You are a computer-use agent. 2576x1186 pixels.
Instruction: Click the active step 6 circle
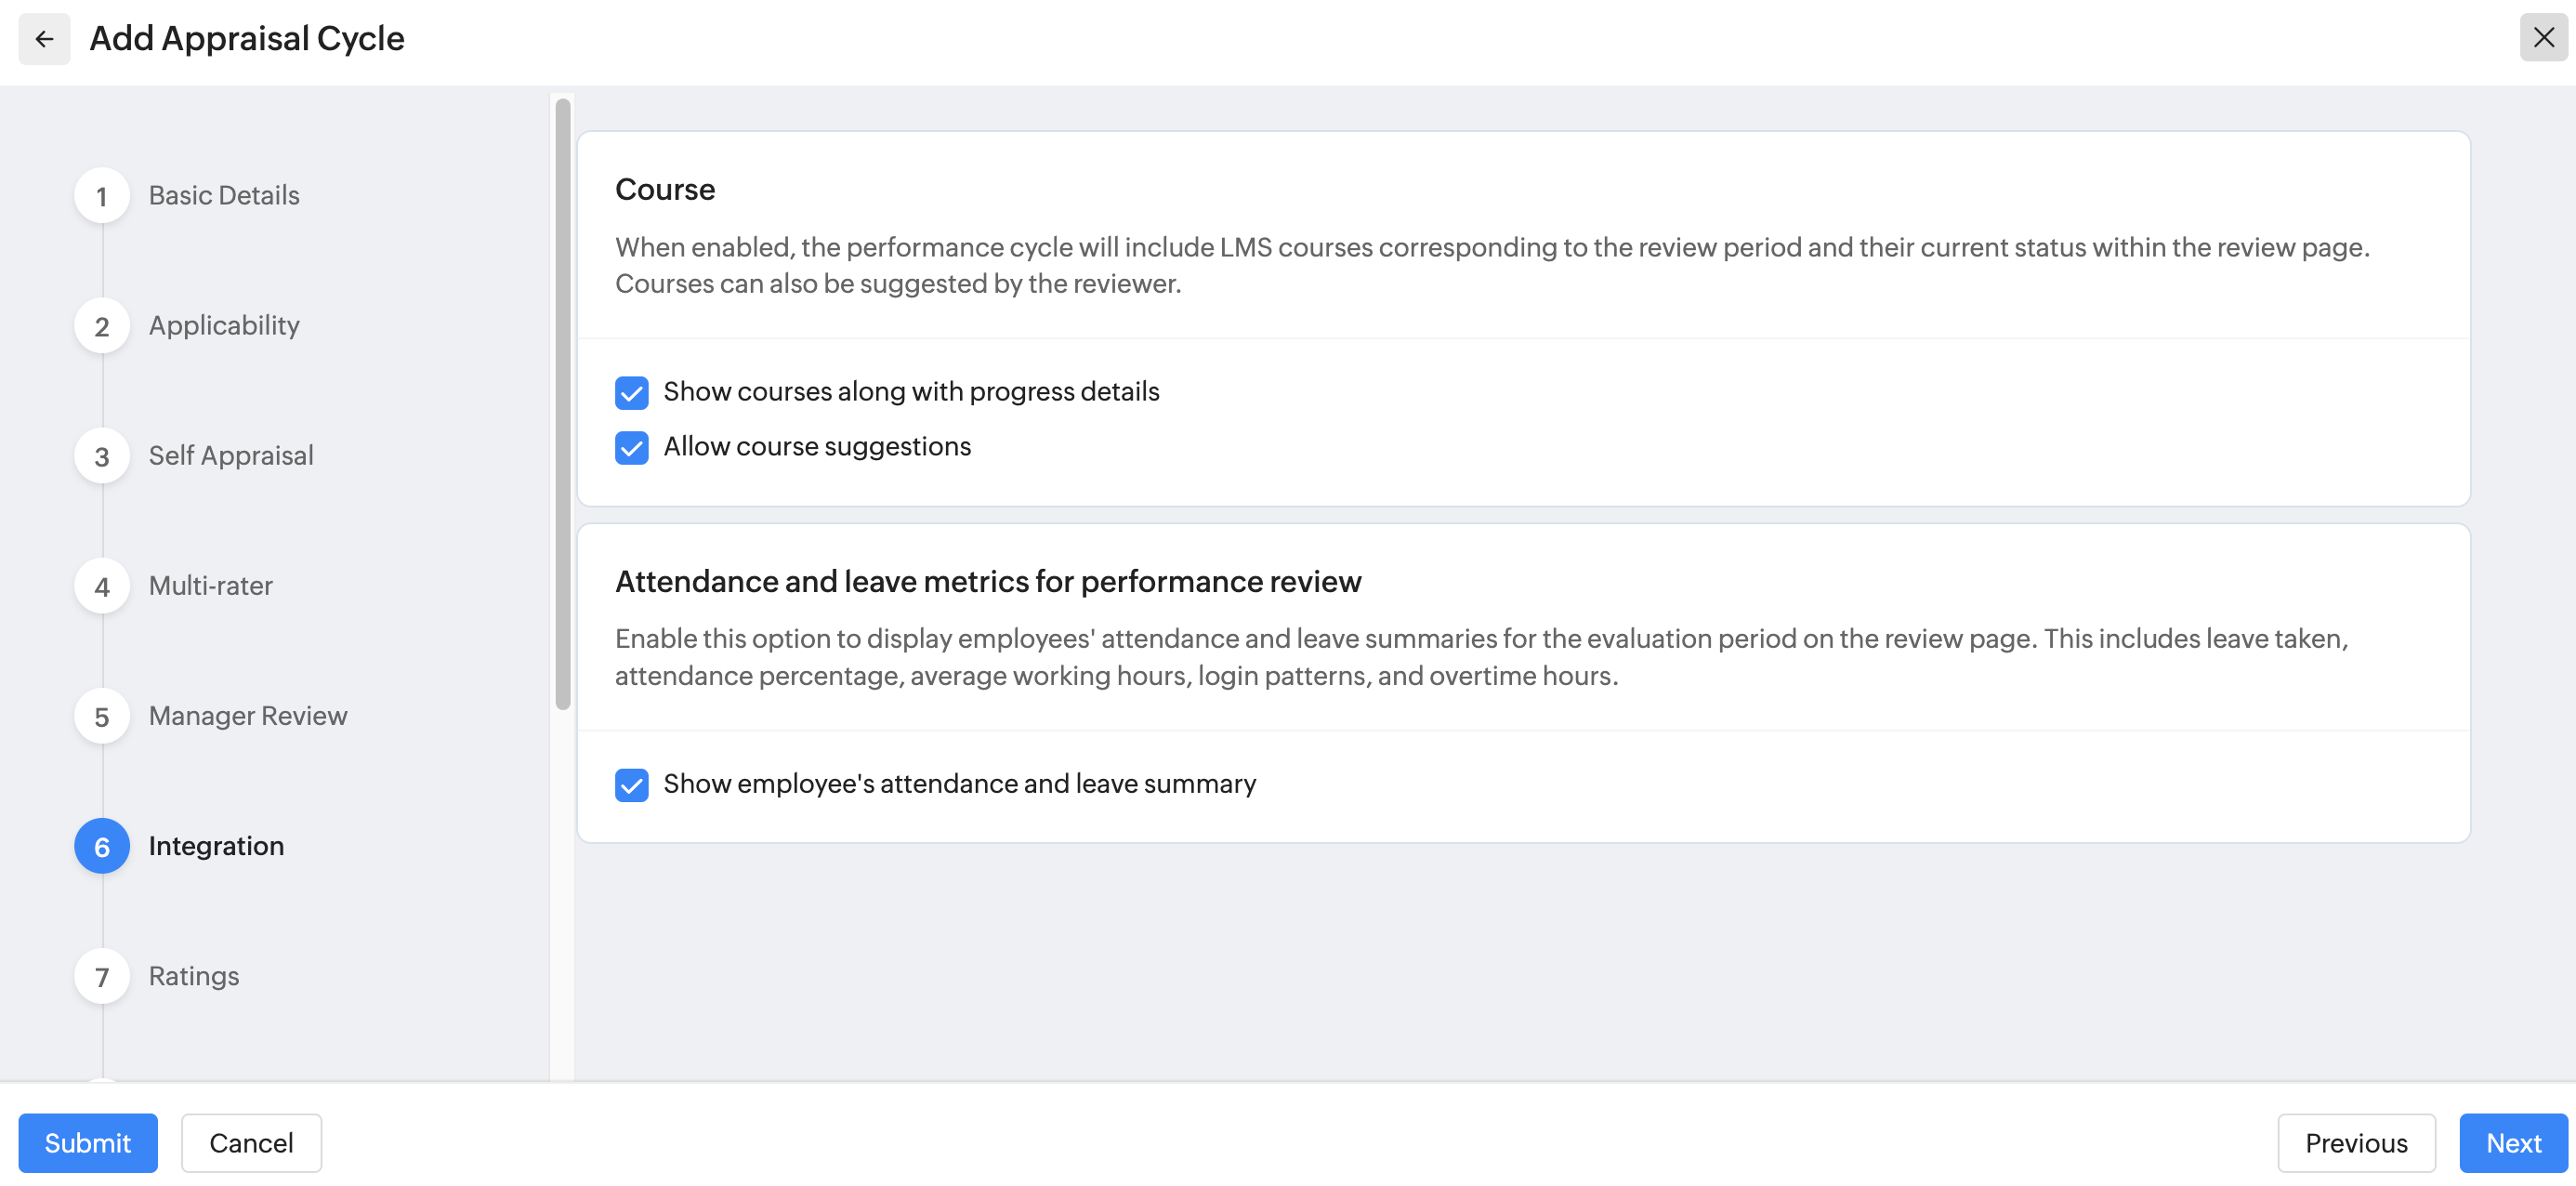click(102, 846)
